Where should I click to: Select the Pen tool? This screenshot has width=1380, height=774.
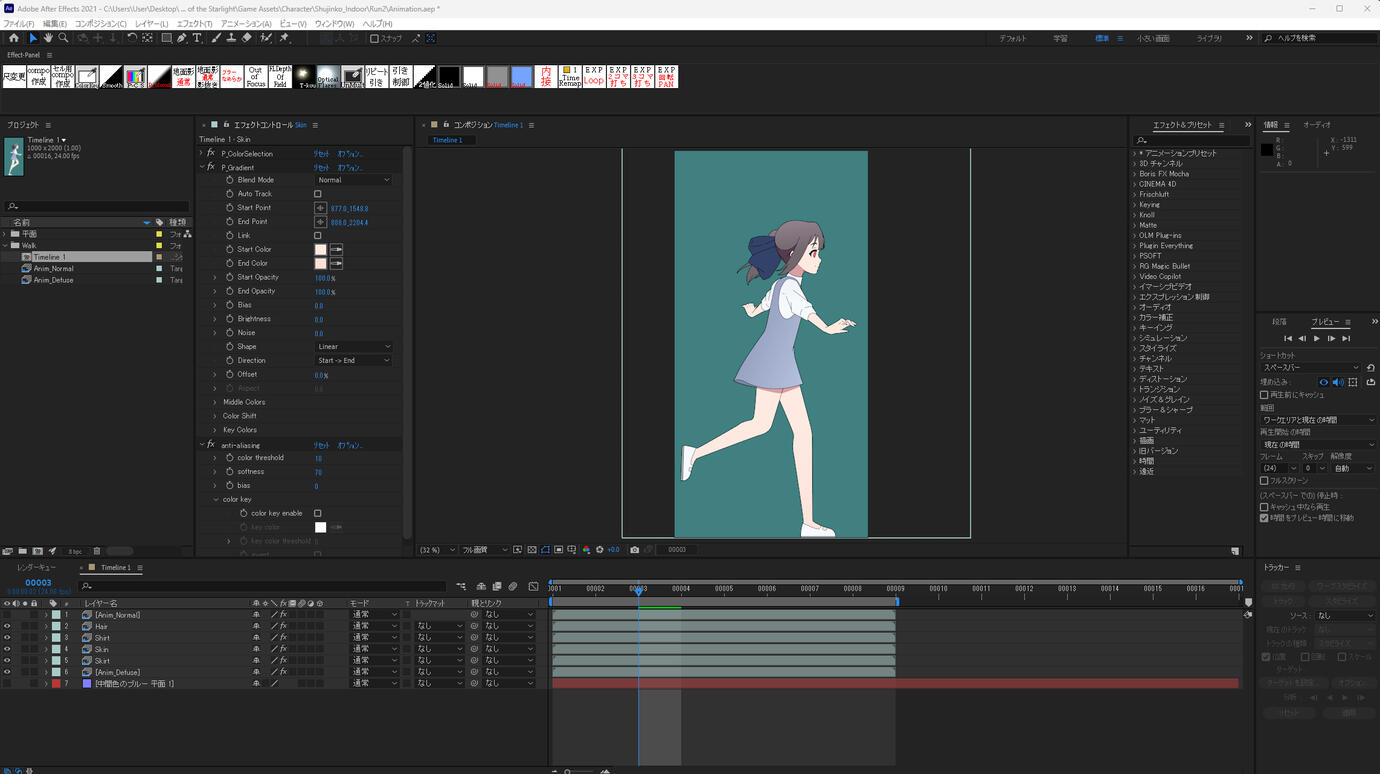[x=181, y=38]
